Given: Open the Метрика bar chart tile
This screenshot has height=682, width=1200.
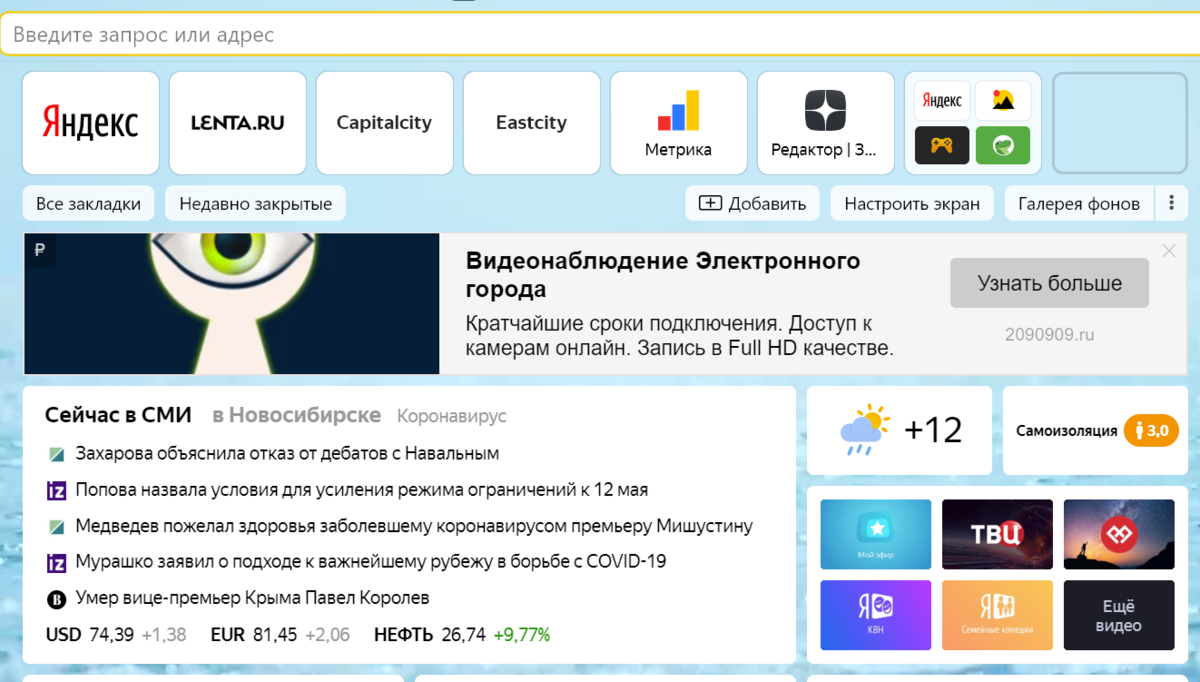Looking at the screenshot, I should click(x=678, y=123).
